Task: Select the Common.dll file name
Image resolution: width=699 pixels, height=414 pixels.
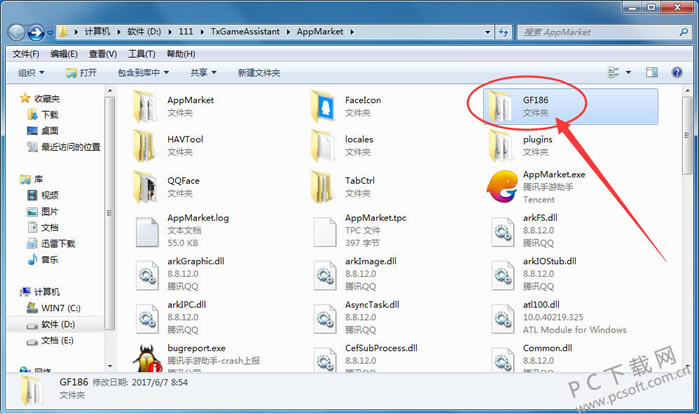Action: click(x=547, y=348)
